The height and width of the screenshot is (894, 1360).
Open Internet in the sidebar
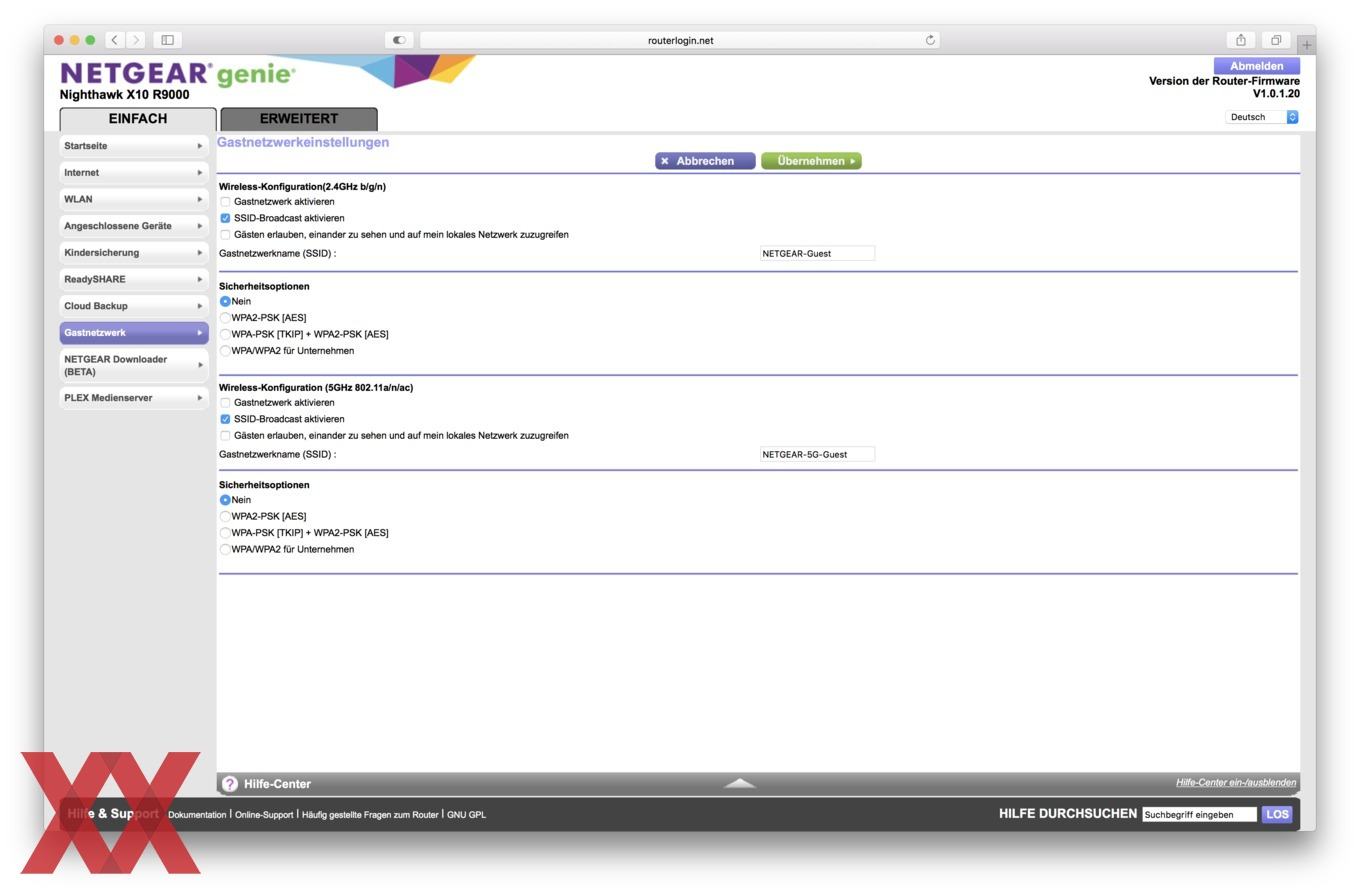click(134, 173)
